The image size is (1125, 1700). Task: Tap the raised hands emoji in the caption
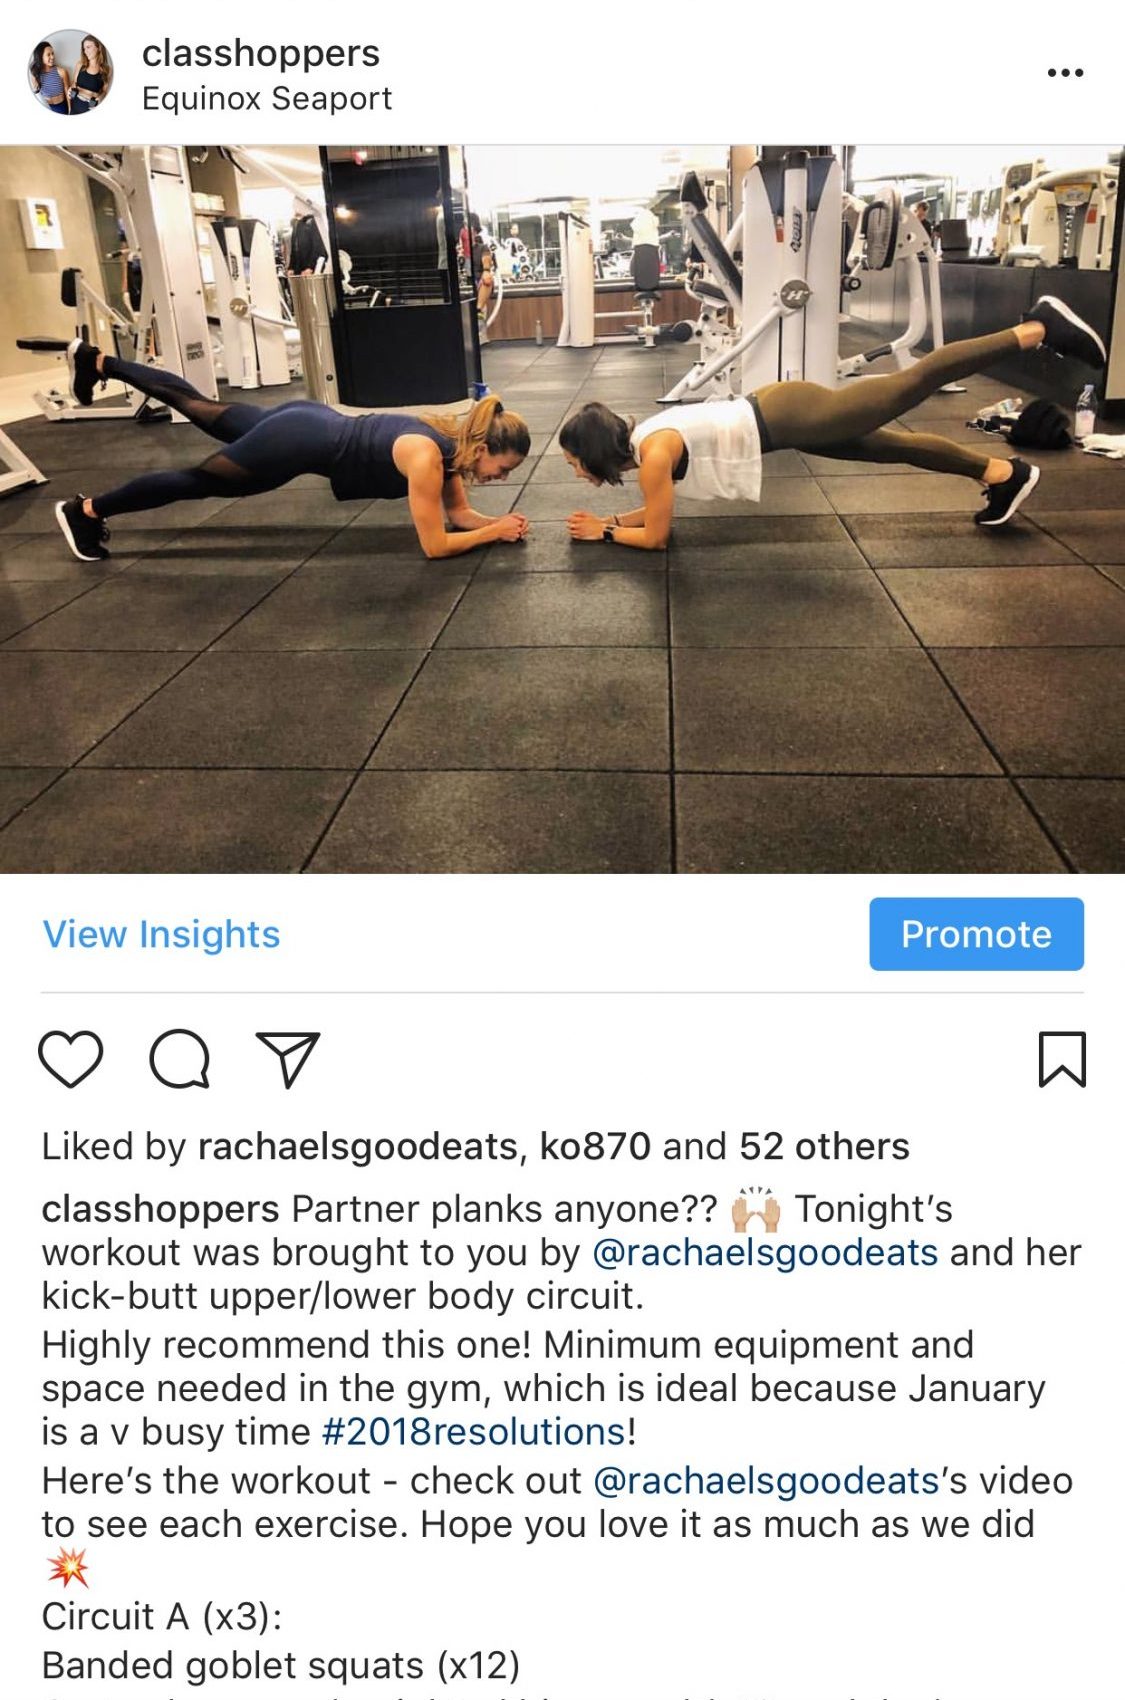(x=755, y=1208)
